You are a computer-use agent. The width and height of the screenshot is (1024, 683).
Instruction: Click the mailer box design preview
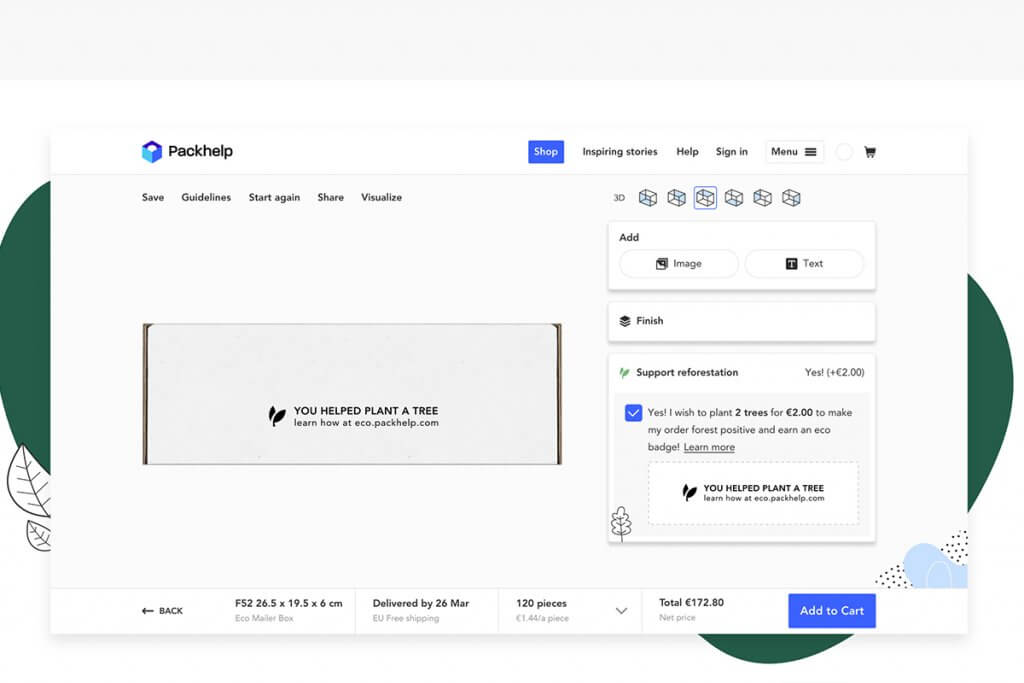[352, 394]
